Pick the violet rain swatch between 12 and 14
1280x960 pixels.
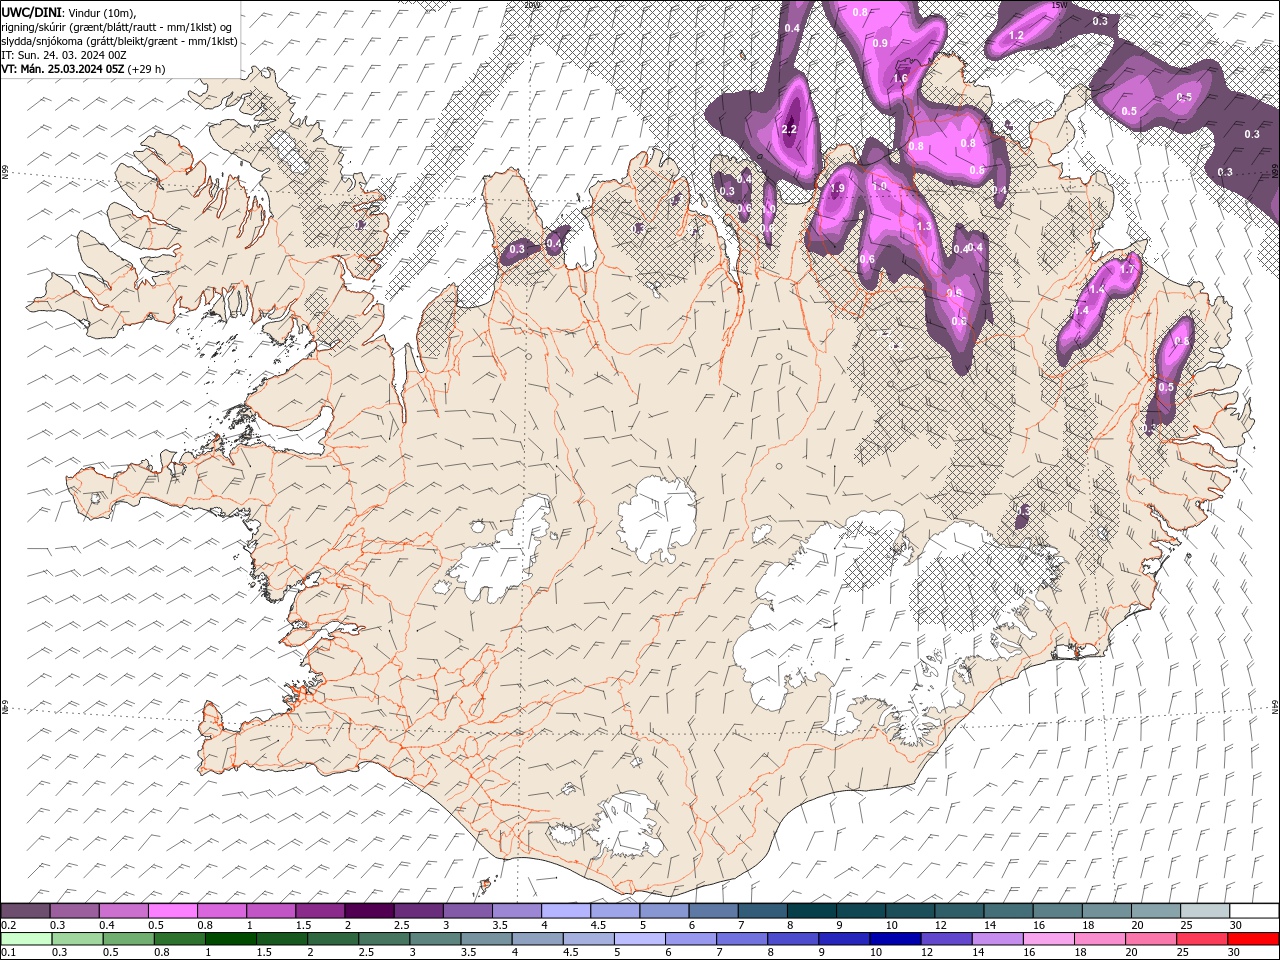pos(946,938)
